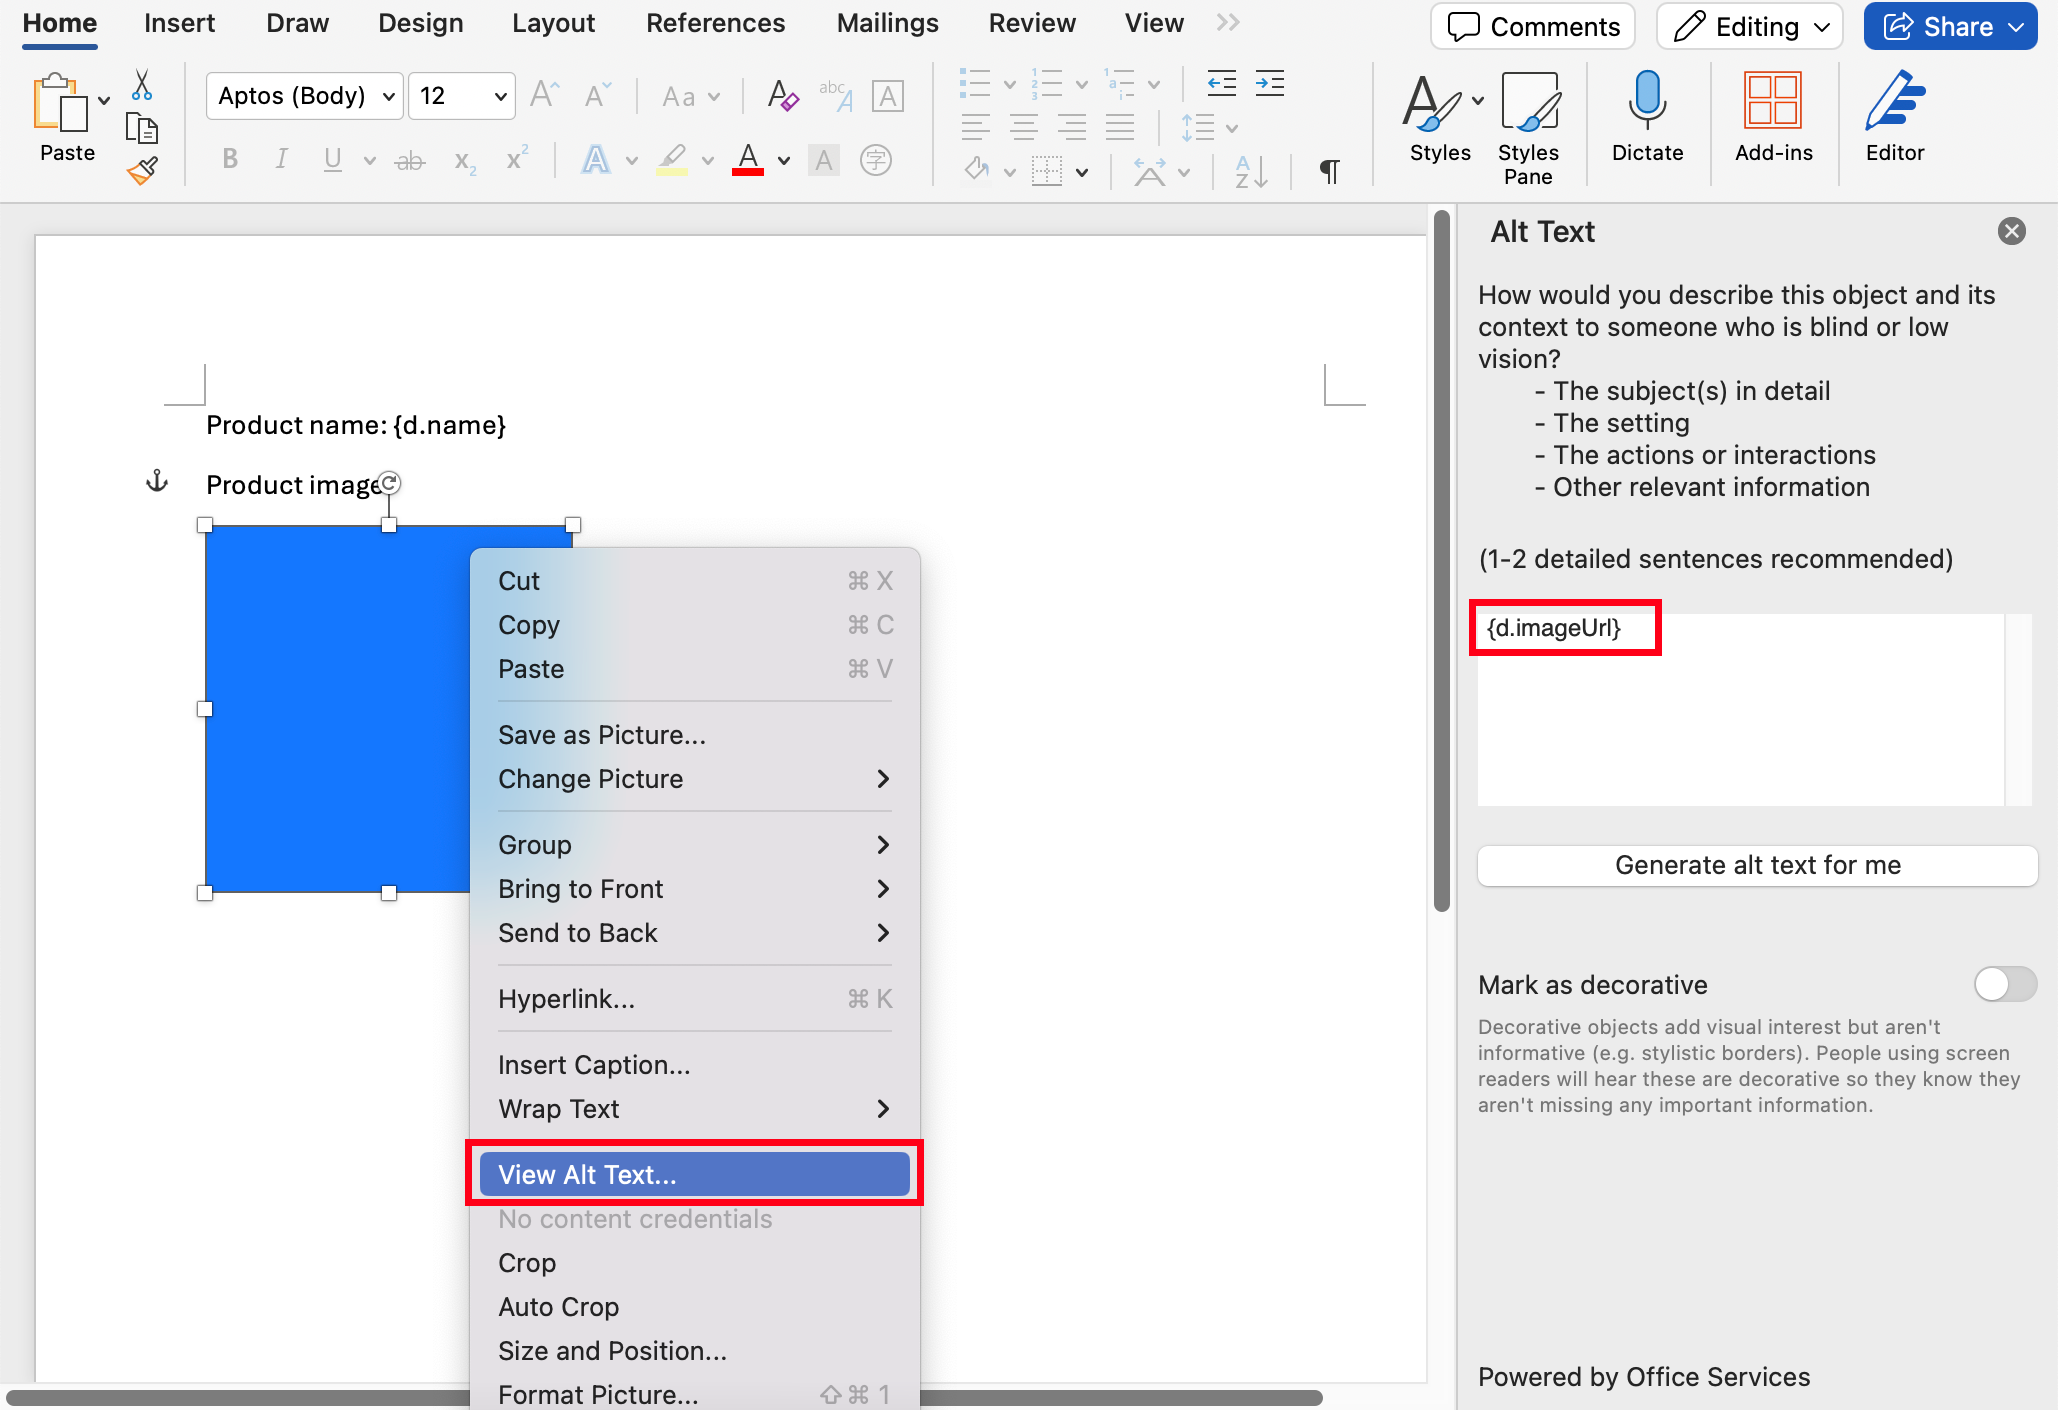The image size is (2058, 1410).
Task: Open the Aptos (Body) font dropdown
Action: 305,96
